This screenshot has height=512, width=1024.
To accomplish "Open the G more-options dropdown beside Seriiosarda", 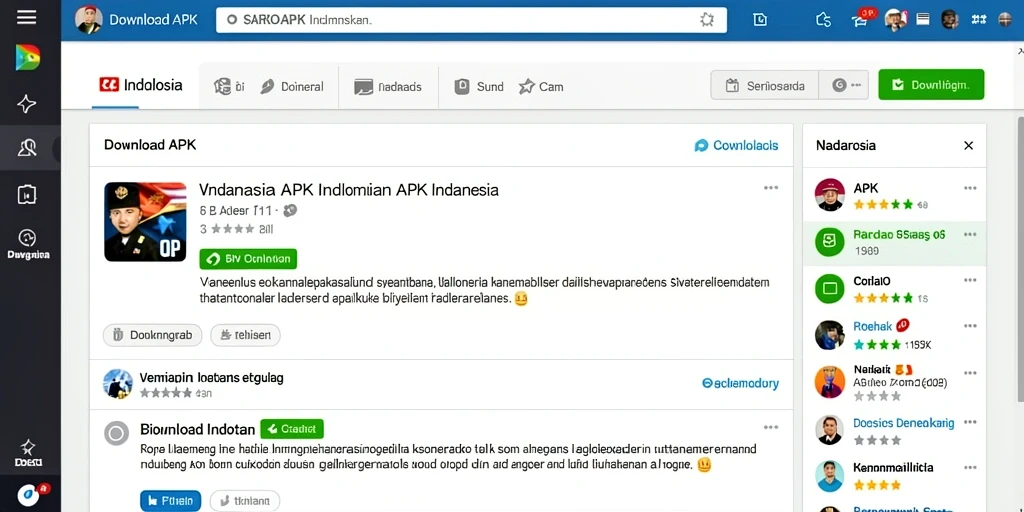I will click(x=844, y=85).
